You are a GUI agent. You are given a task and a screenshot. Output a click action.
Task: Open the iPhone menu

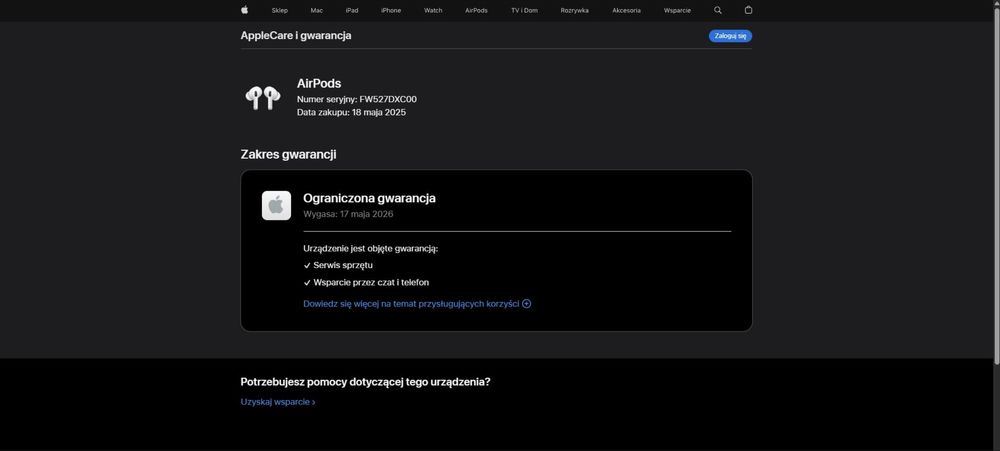click(x=391, y=10)
